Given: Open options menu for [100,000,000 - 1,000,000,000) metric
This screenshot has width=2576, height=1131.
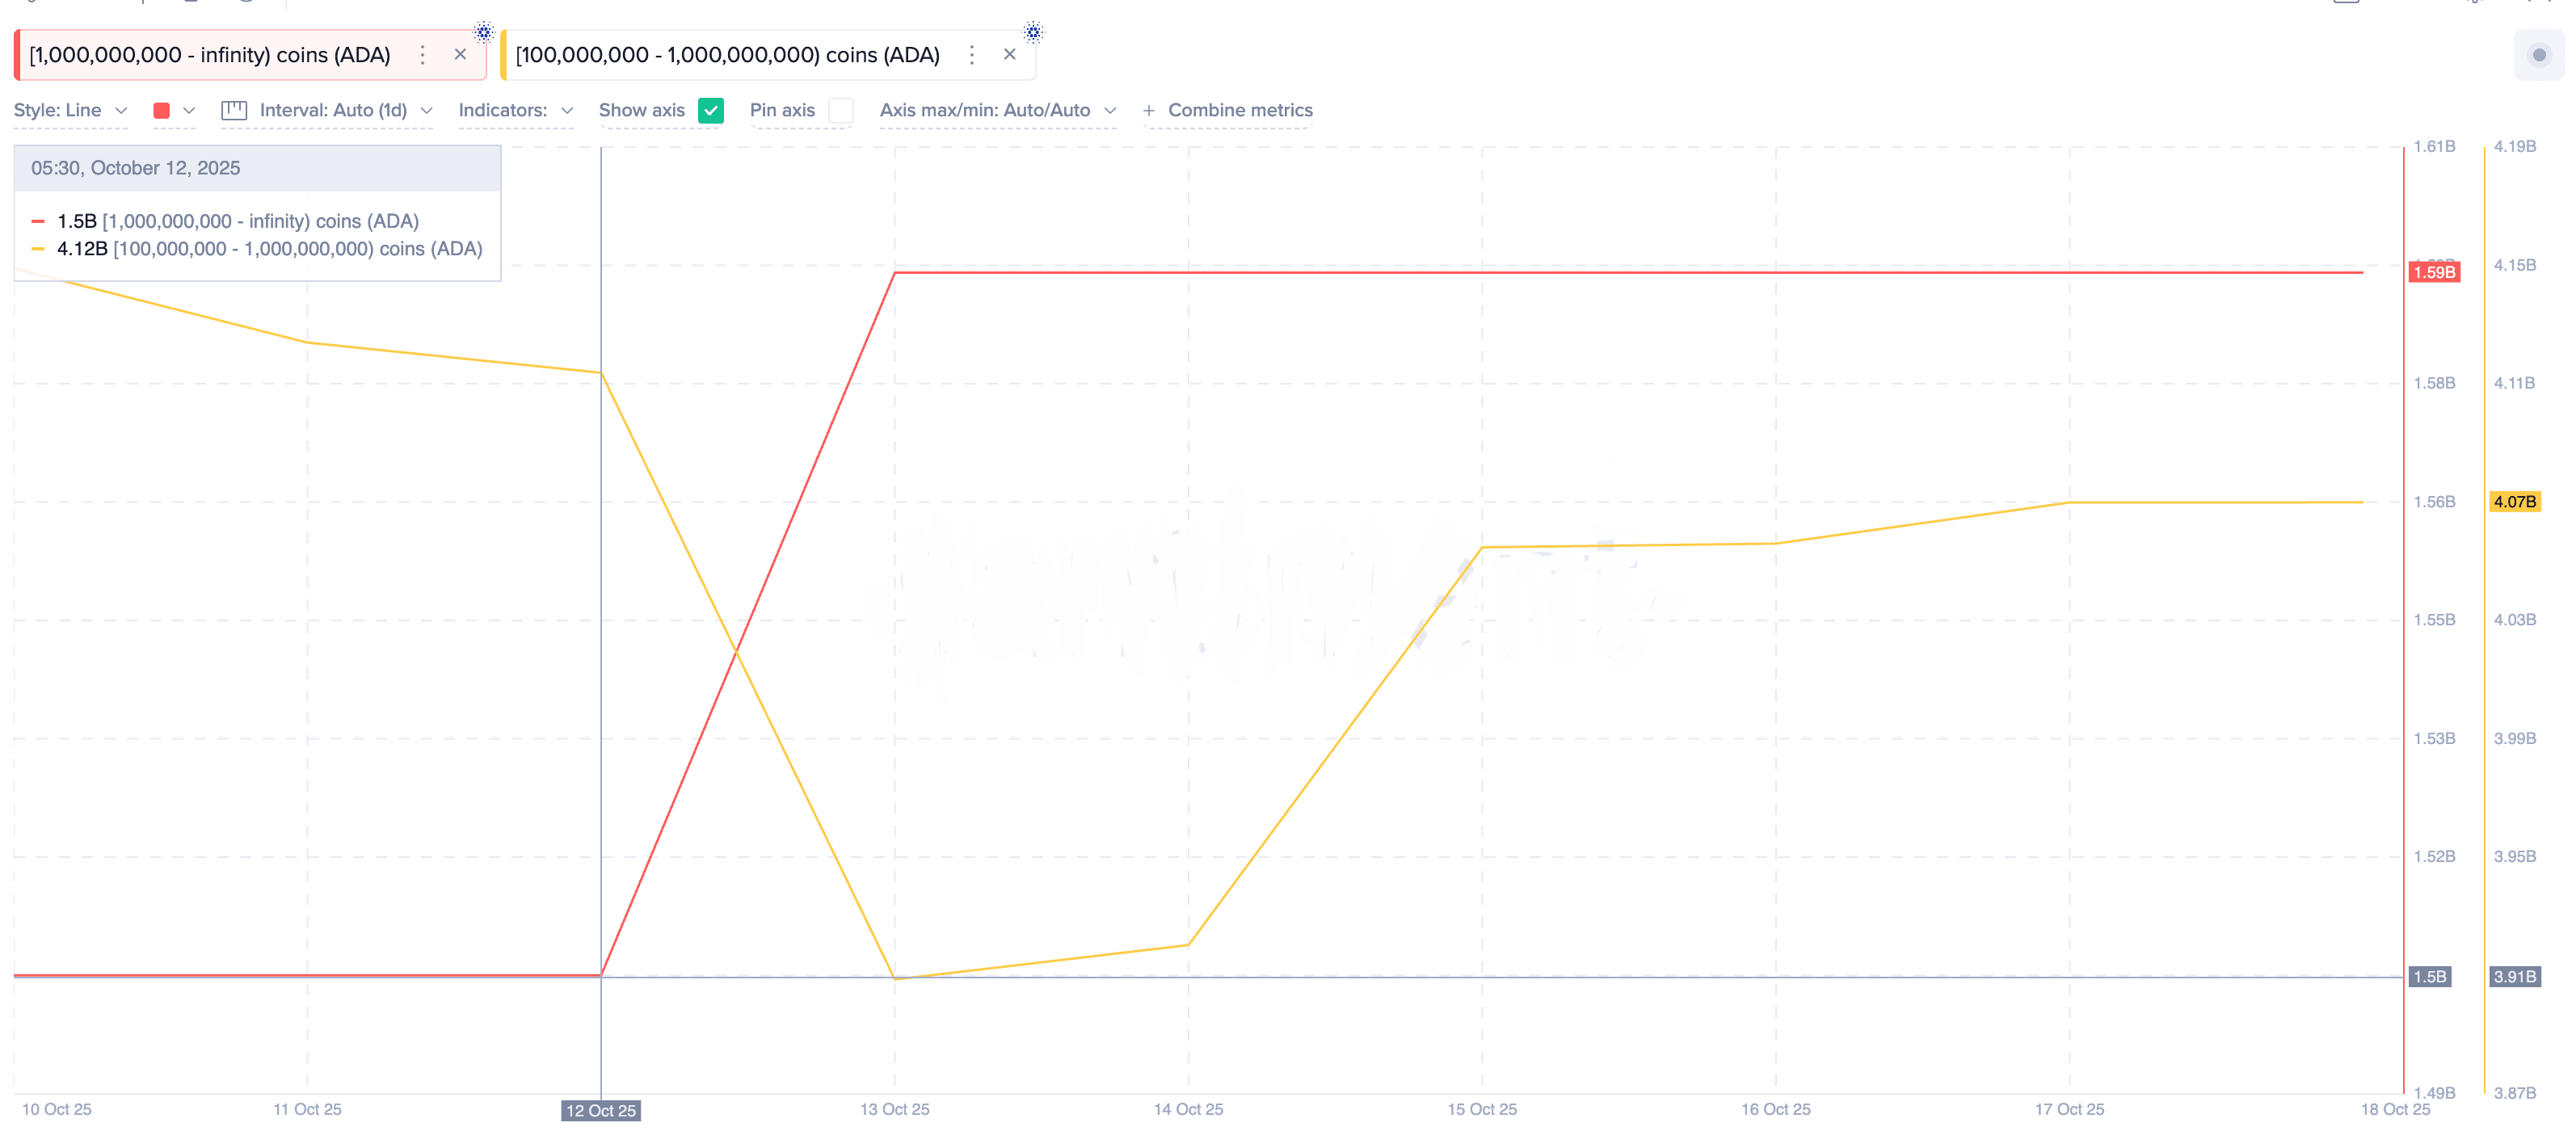Looking at the screenshot, I should pyautogui.click(x=971, y=55).
